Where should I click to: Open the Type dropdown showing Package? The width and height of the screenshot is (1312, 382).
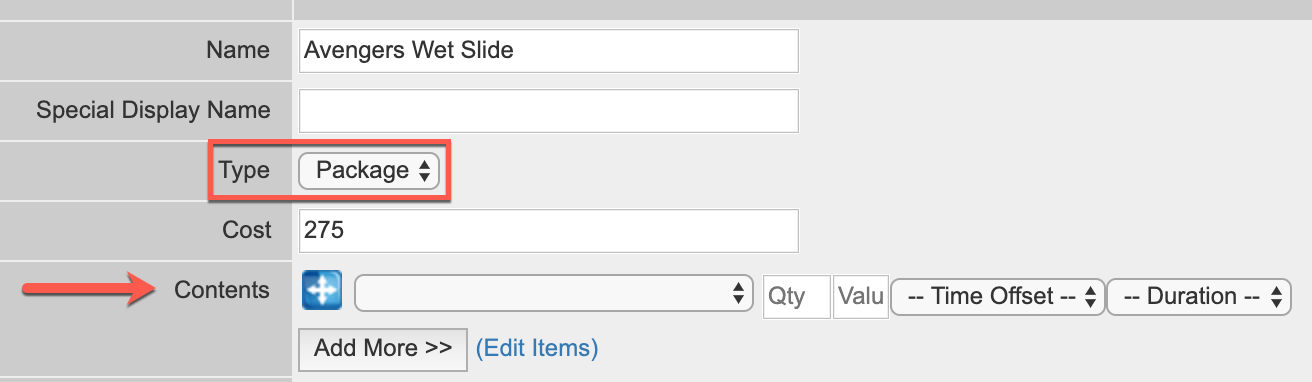pyautogui.click(x=369, y=171)
